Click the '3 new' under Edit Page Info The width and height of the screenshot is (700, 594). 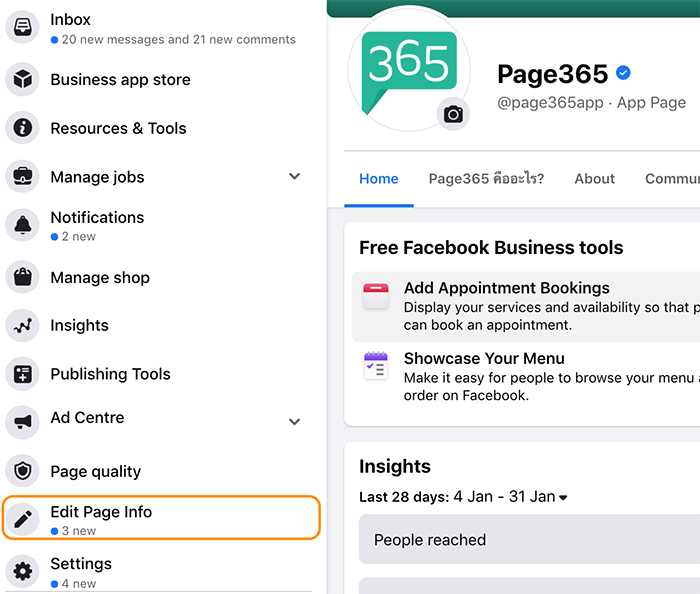(79, 531)
